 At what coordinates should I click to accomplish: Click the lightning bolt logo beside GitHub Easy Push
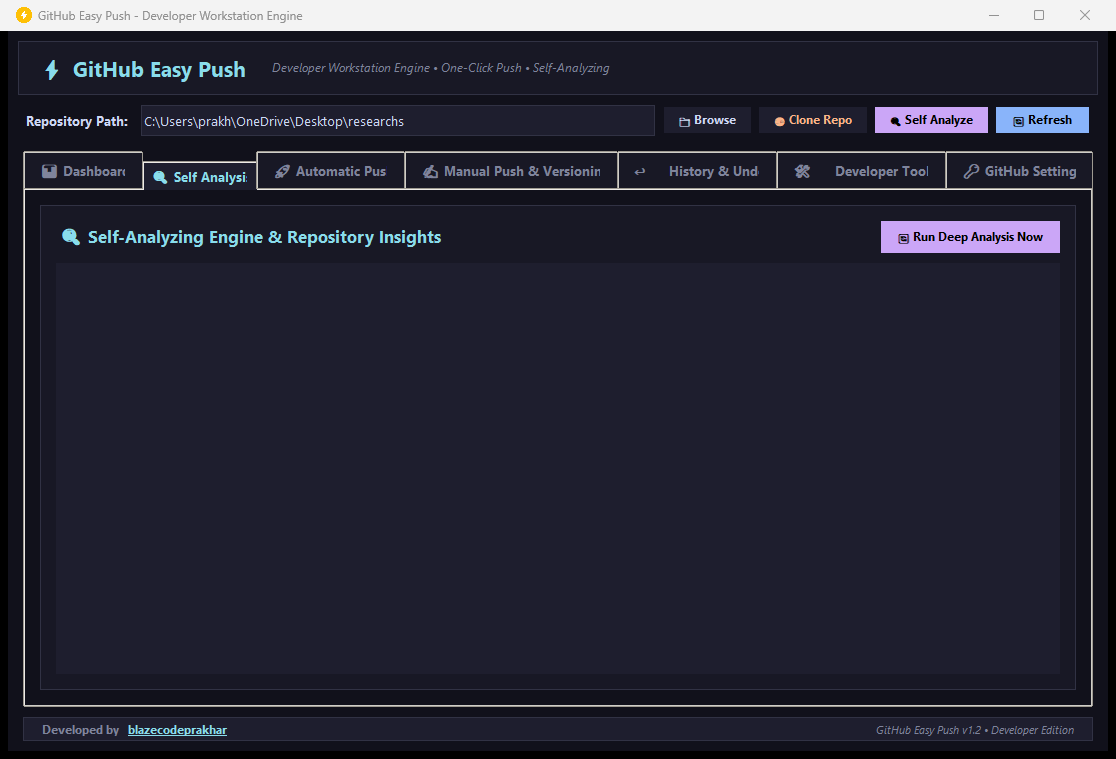[52, 70]
